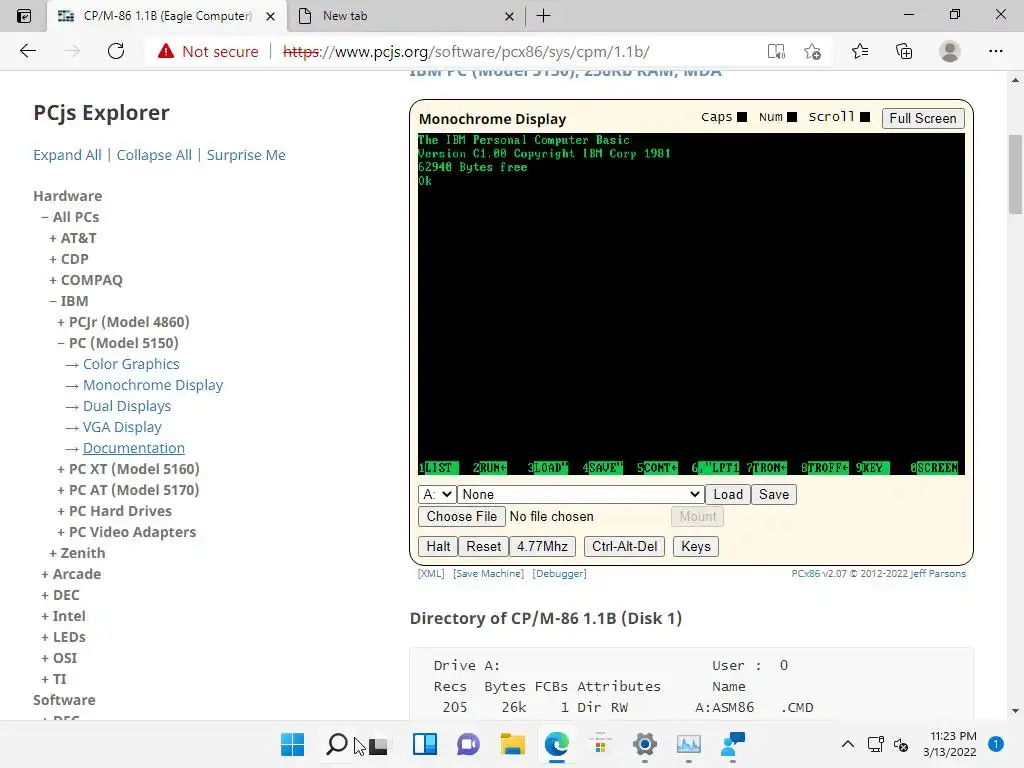Open Teams Chat on the taskbar
This screenshot has width=1024, height=768.
pyautogui.click(x=468, y=744)
